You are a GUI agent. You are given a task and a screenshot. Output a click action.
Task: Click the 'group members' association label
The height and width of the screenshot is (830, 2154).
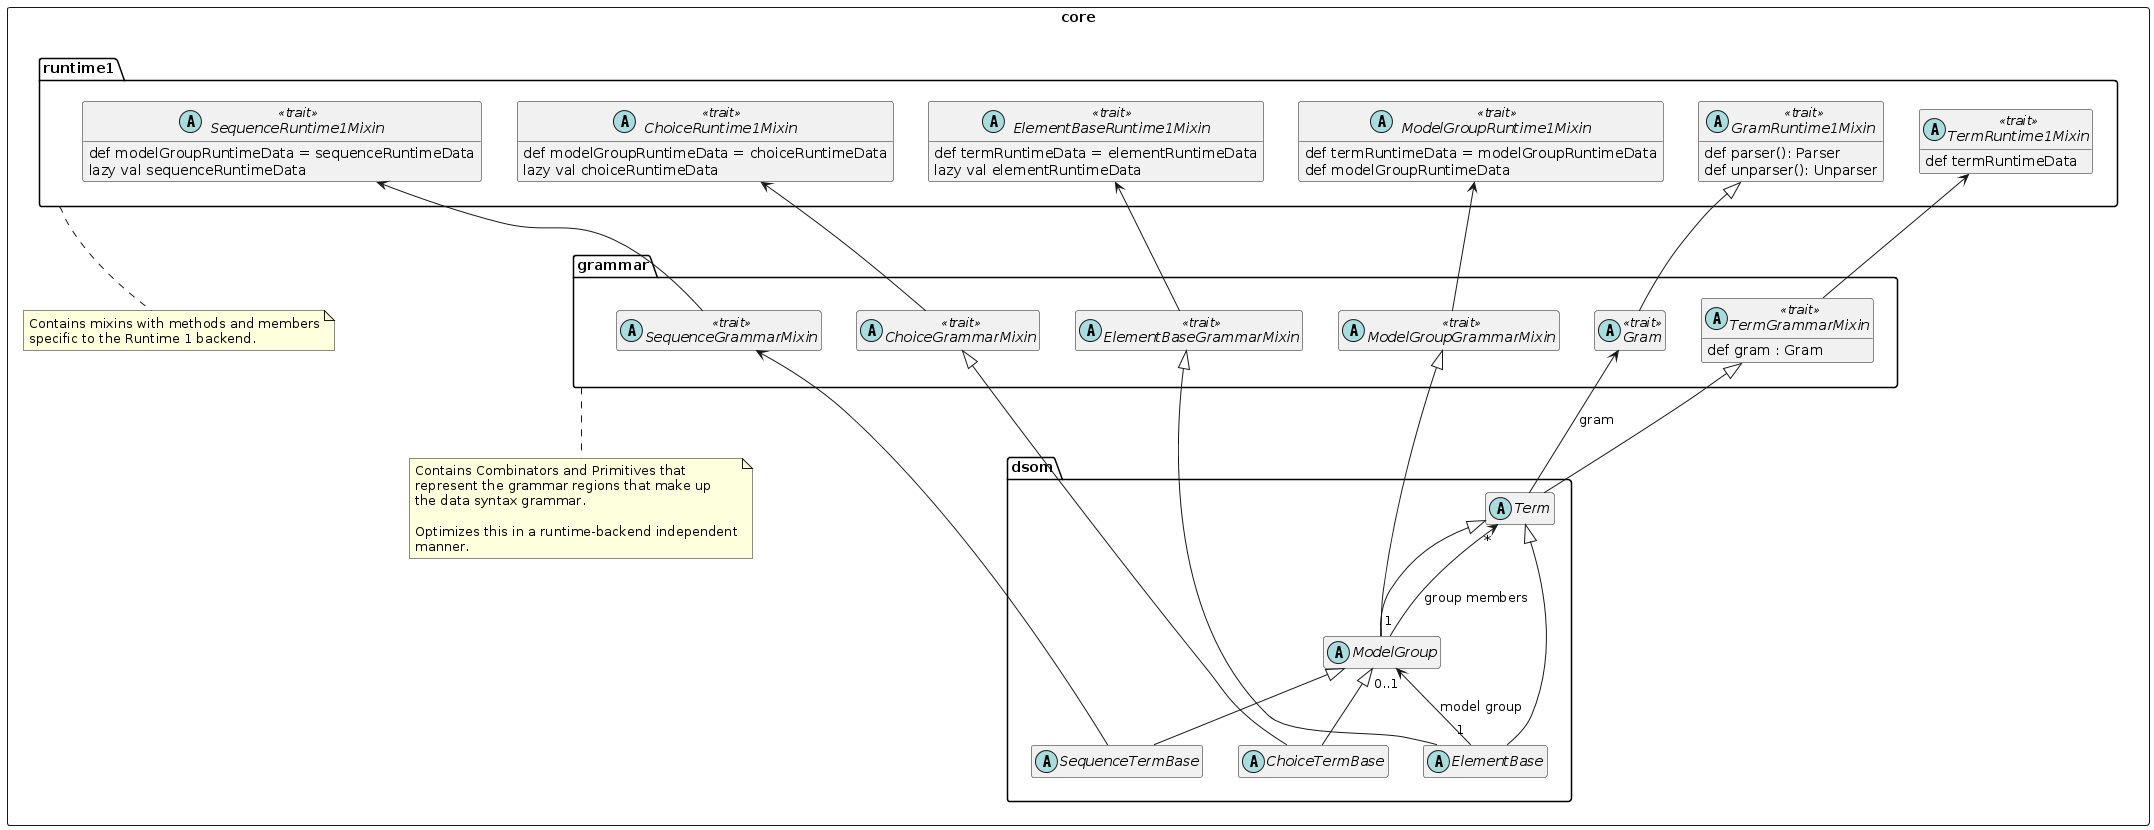[1475, 598]
